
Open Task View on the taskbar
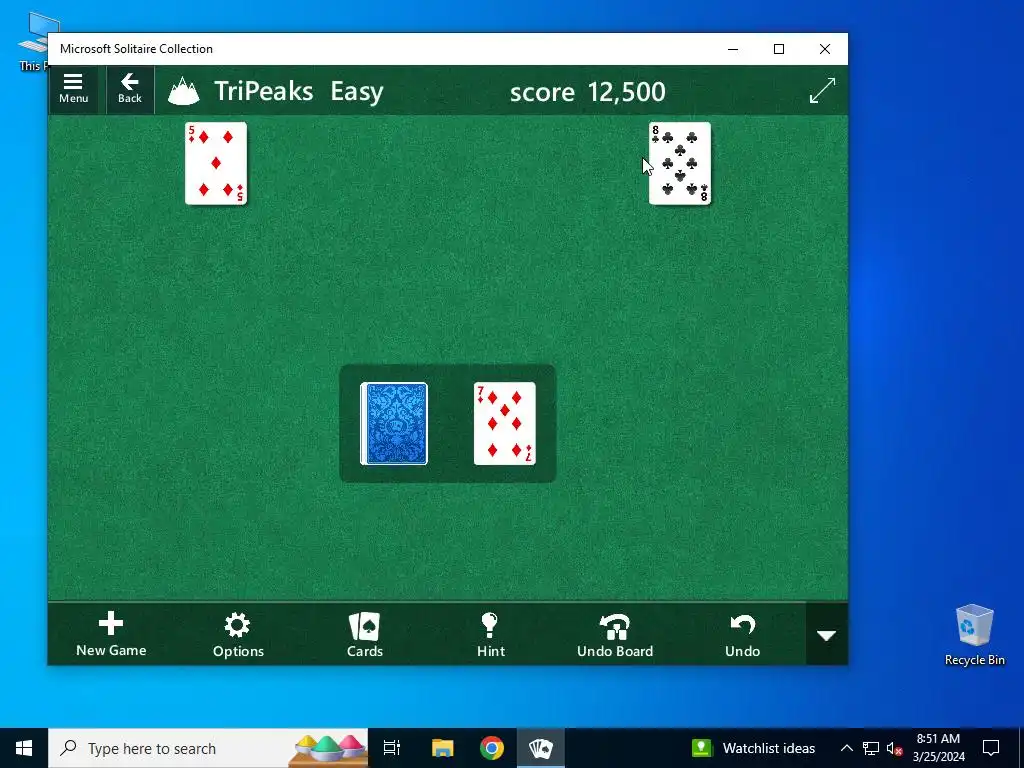point(392,748)
